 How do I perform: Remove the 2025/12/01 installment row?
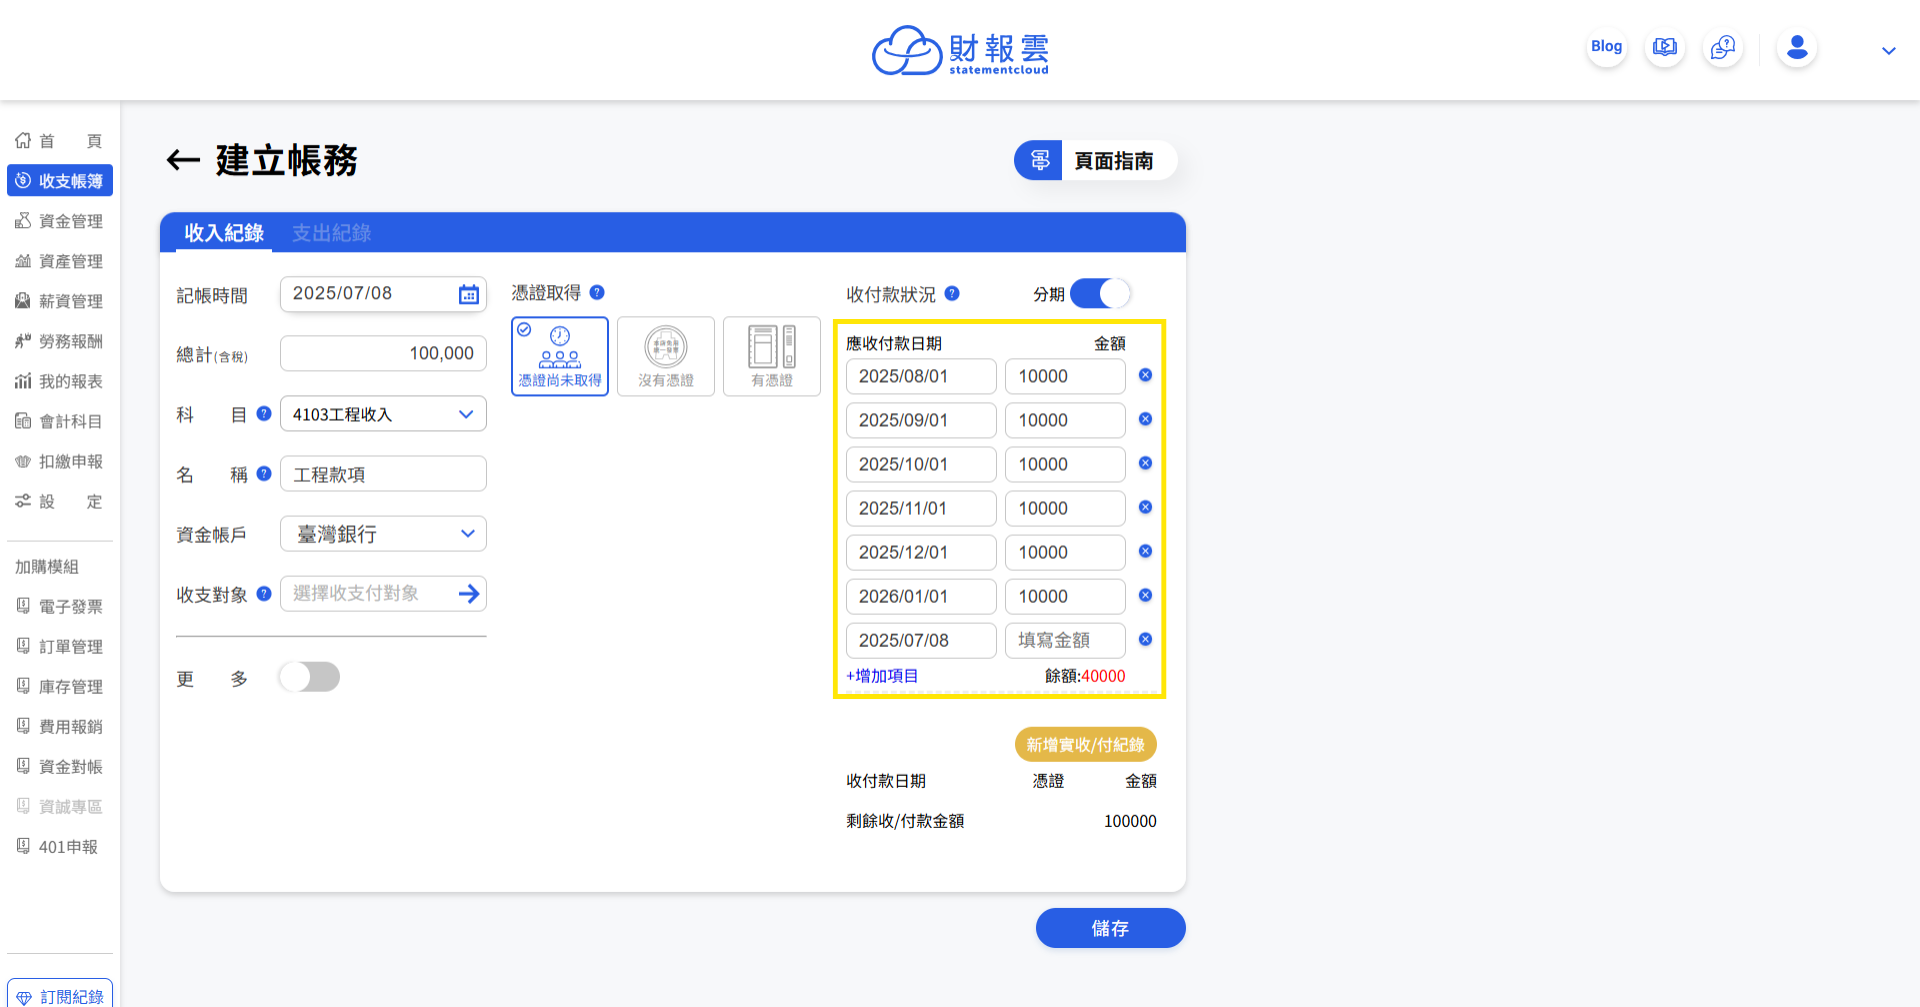(1145, 551)
